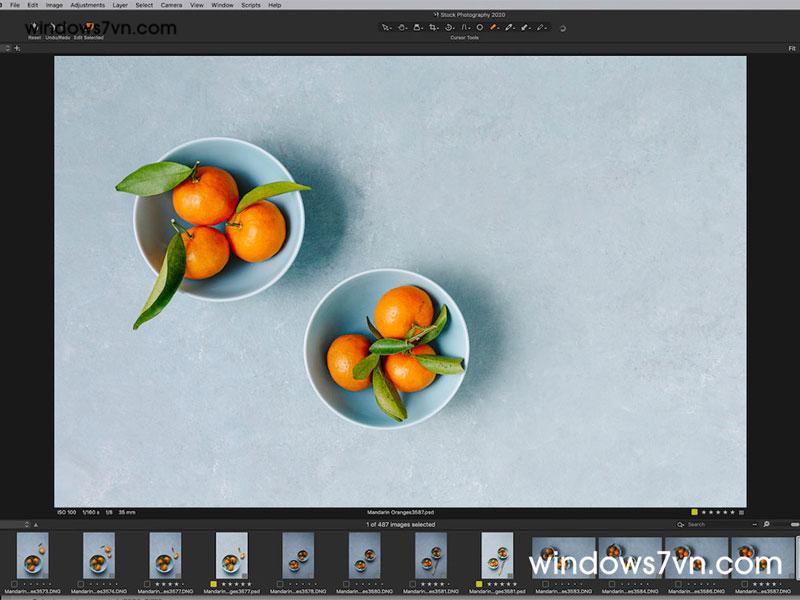Toggle color tag on Mandarin...es3578.DNG
The height and width of the screenshot is (600, 800).
click(280, 584)
